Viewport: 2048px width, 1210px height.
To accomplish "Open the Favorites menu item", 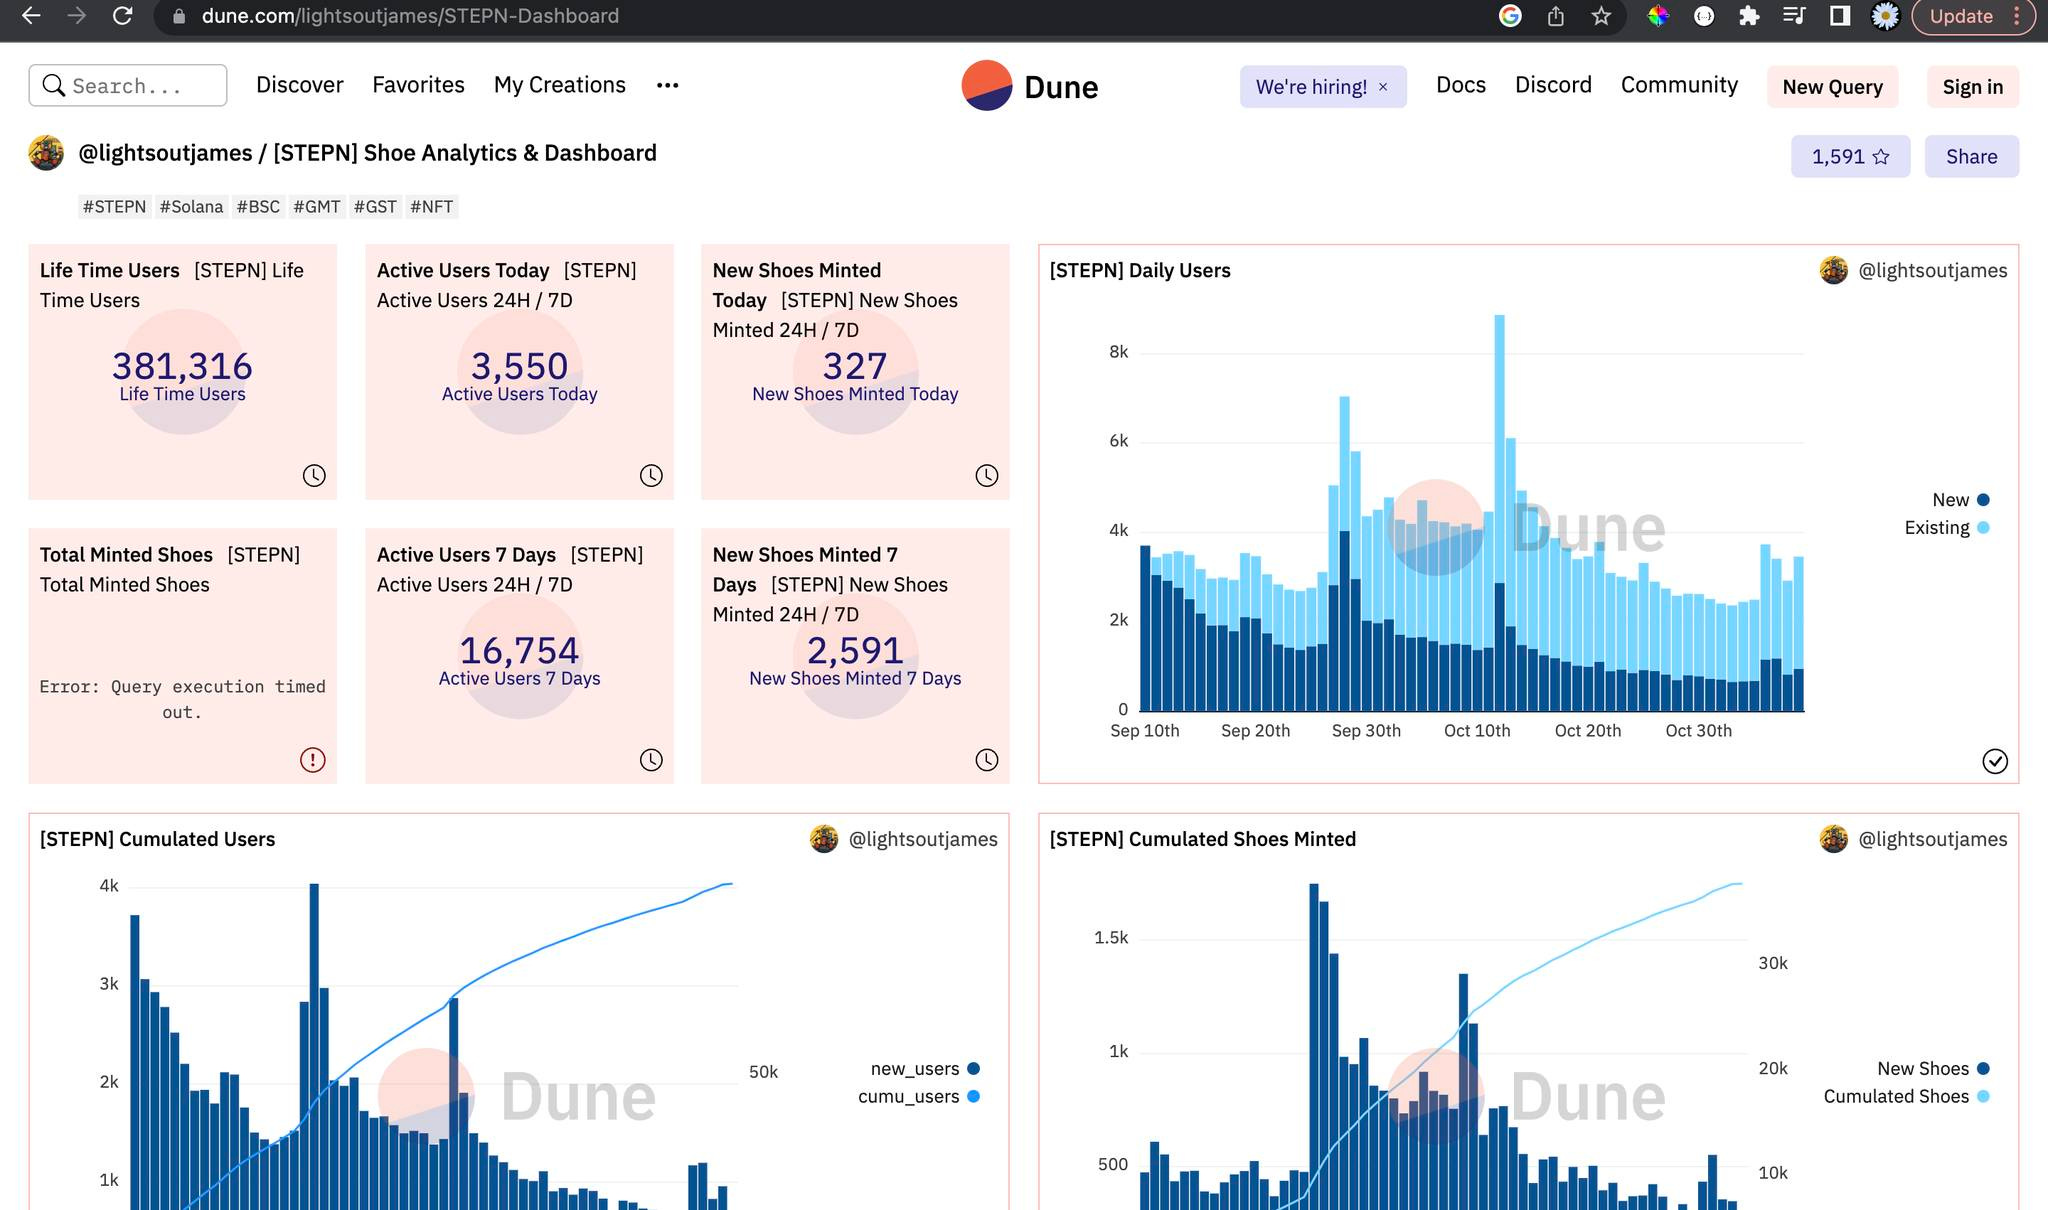I will point(418,85).
